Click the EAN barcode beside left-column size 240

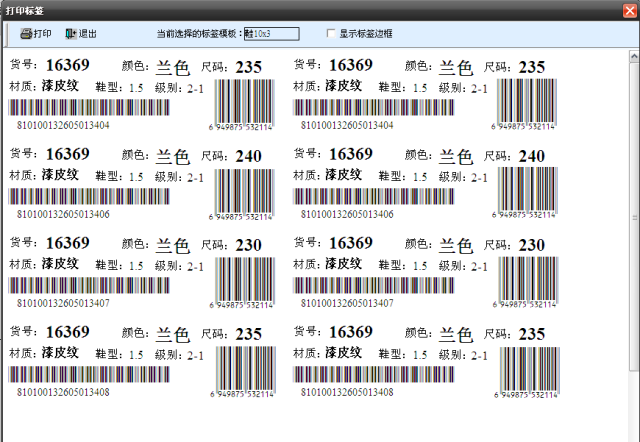tap(242, 189)
